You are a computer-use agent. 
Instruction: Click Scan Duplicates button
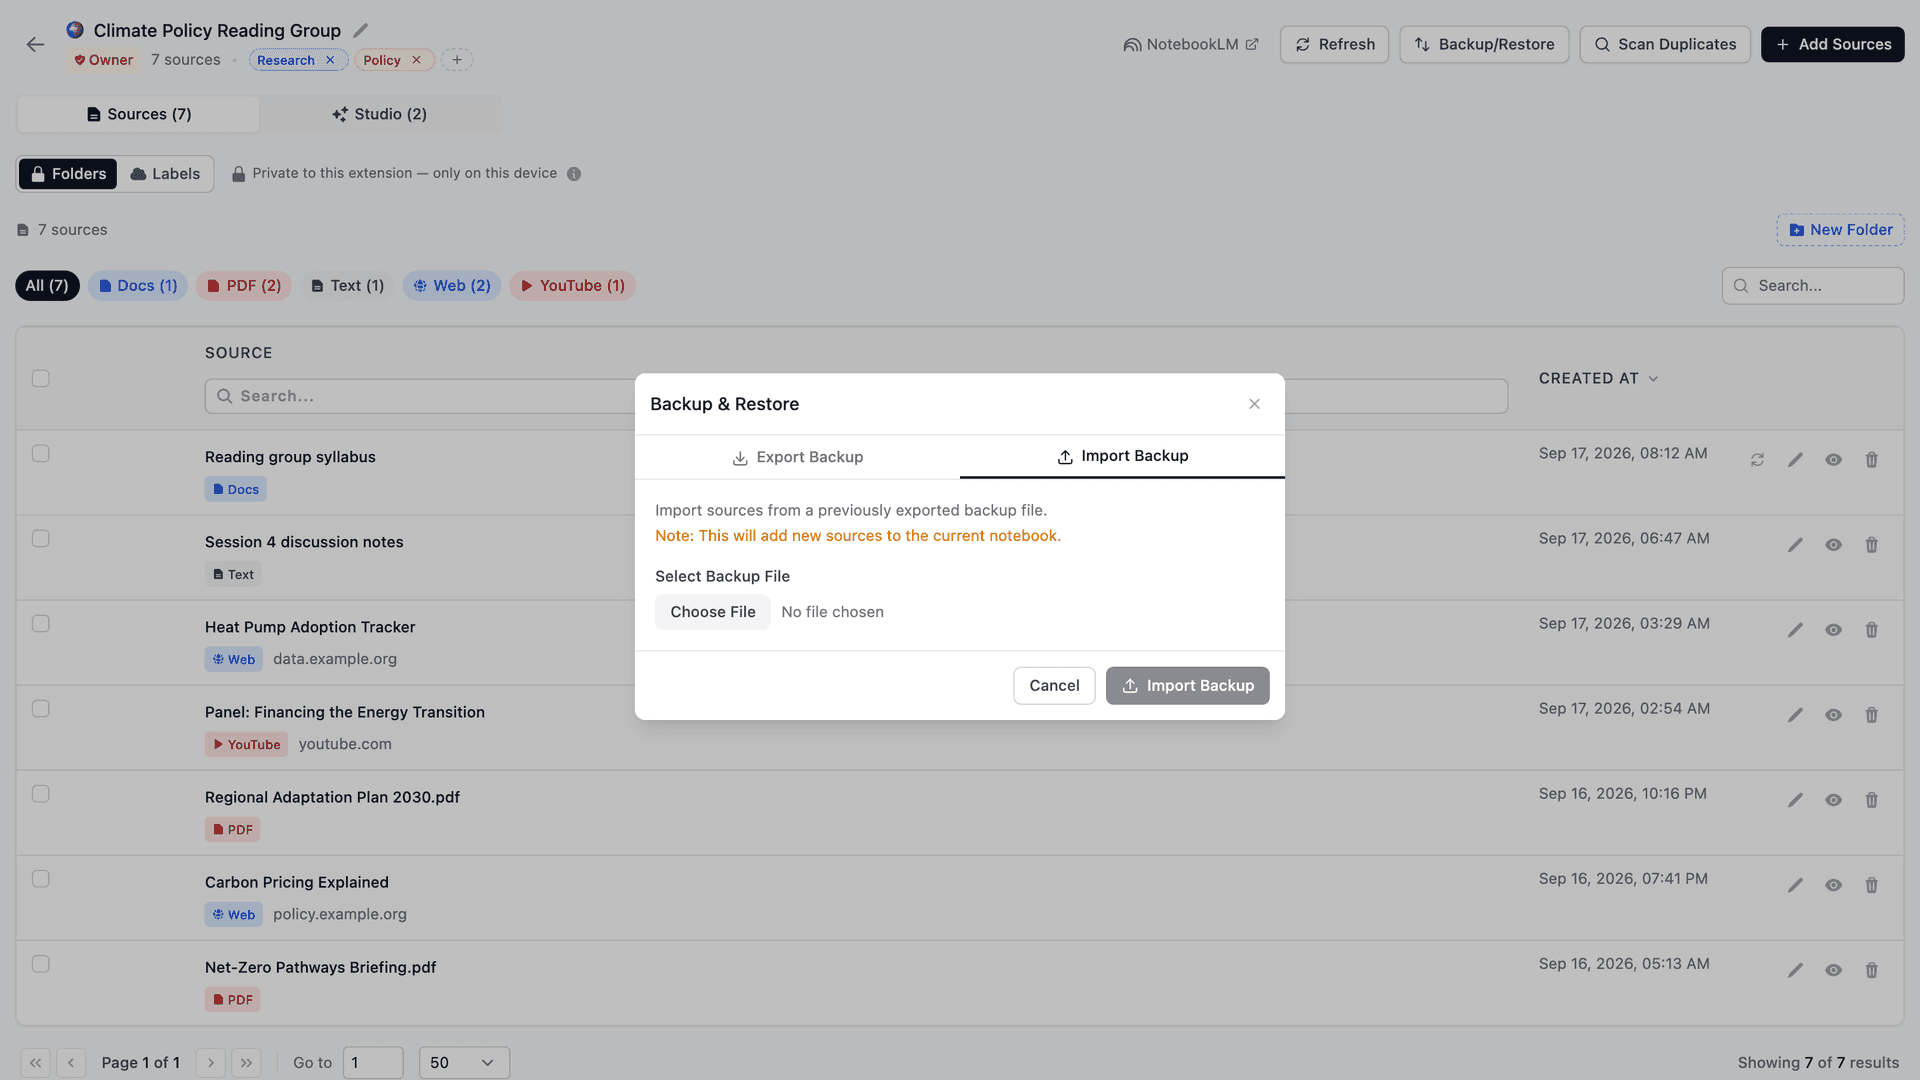click(x=1664, y=44)
